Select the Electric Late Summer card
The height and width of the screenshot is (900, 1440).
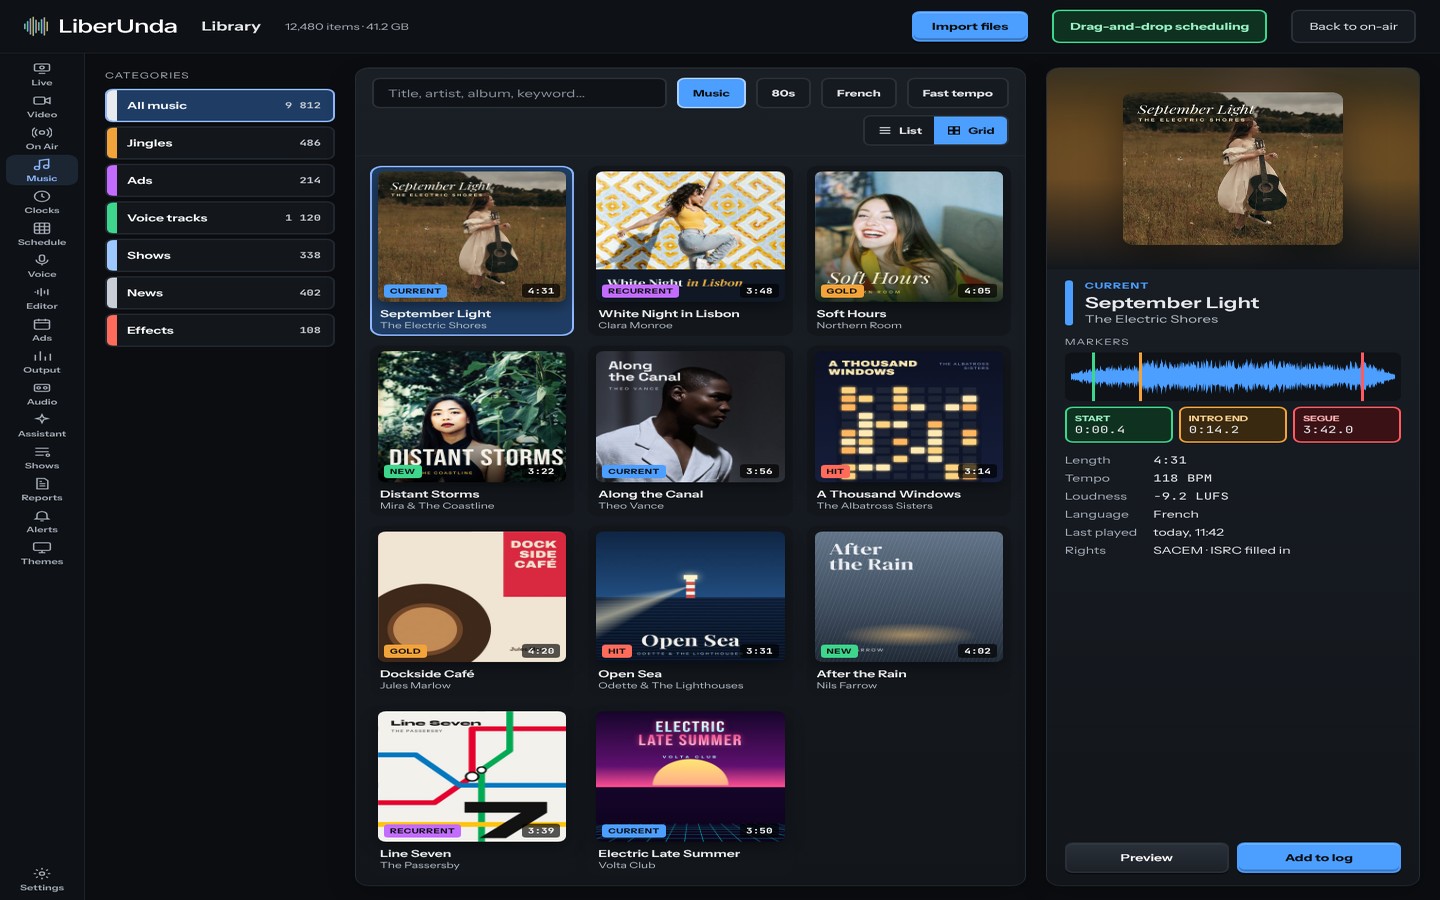point(690,791)
